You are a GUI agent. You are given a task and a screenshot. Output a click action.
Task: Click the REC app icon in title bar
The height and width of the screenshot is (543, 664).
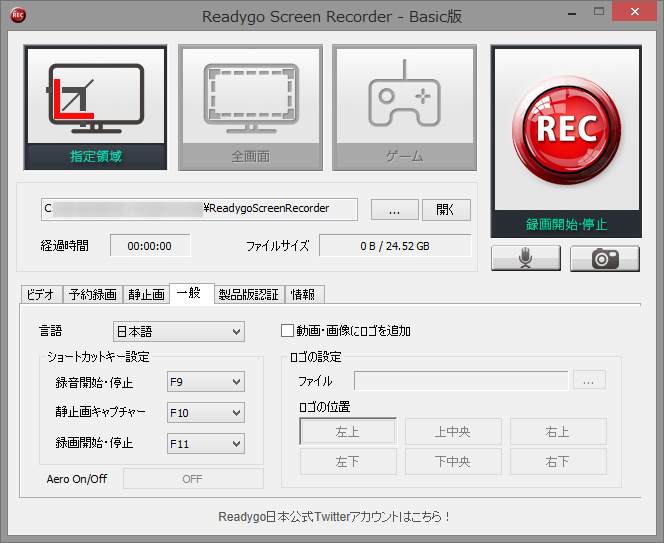[18, 15]
